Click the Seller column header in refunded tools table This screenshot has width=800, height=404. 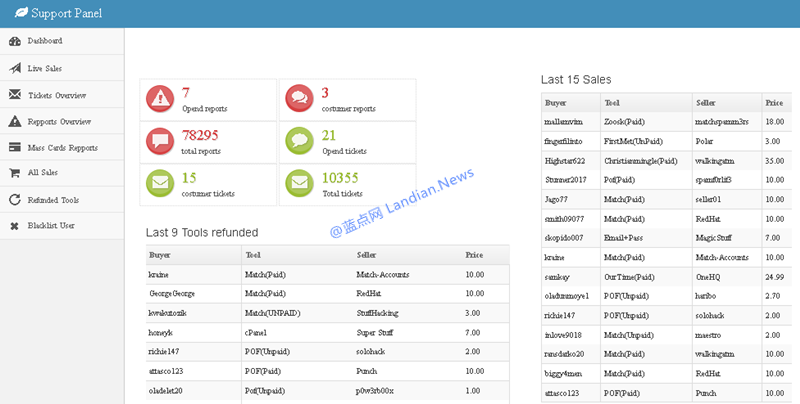pos(366,255)
